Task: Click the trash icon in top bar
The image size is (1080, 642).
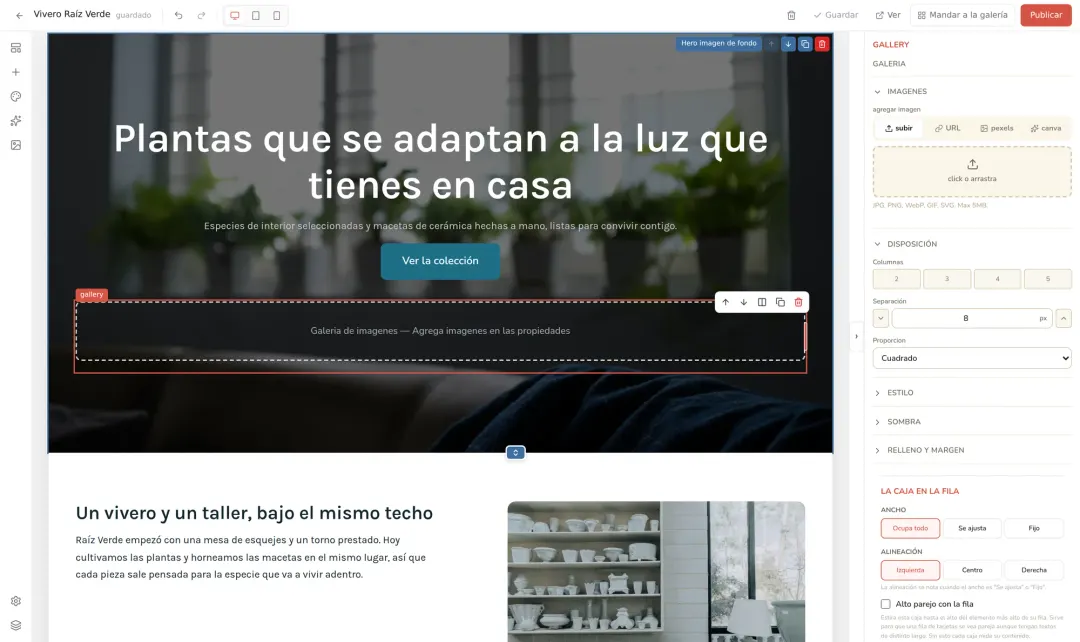Action: 791,15
